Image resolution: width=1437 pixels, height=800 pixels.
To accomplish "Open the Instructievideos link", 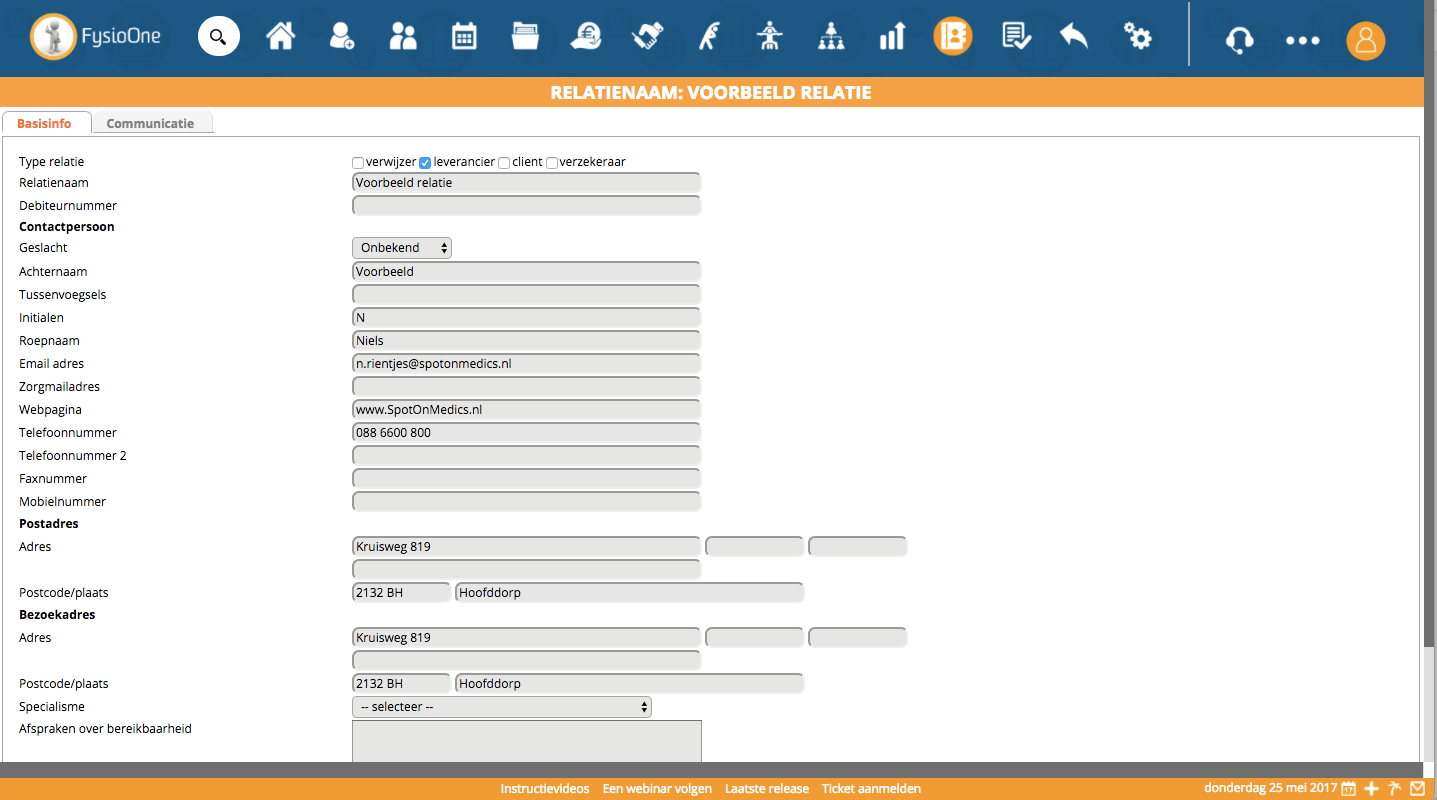I will 545,789.
